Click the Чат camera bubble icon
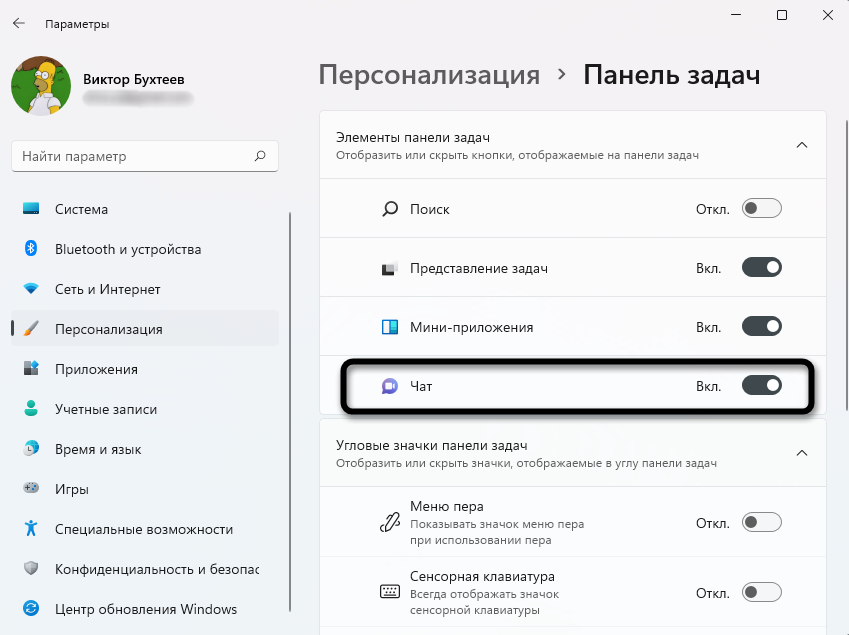This screenshot has width=849, height=635. point(390,386)
